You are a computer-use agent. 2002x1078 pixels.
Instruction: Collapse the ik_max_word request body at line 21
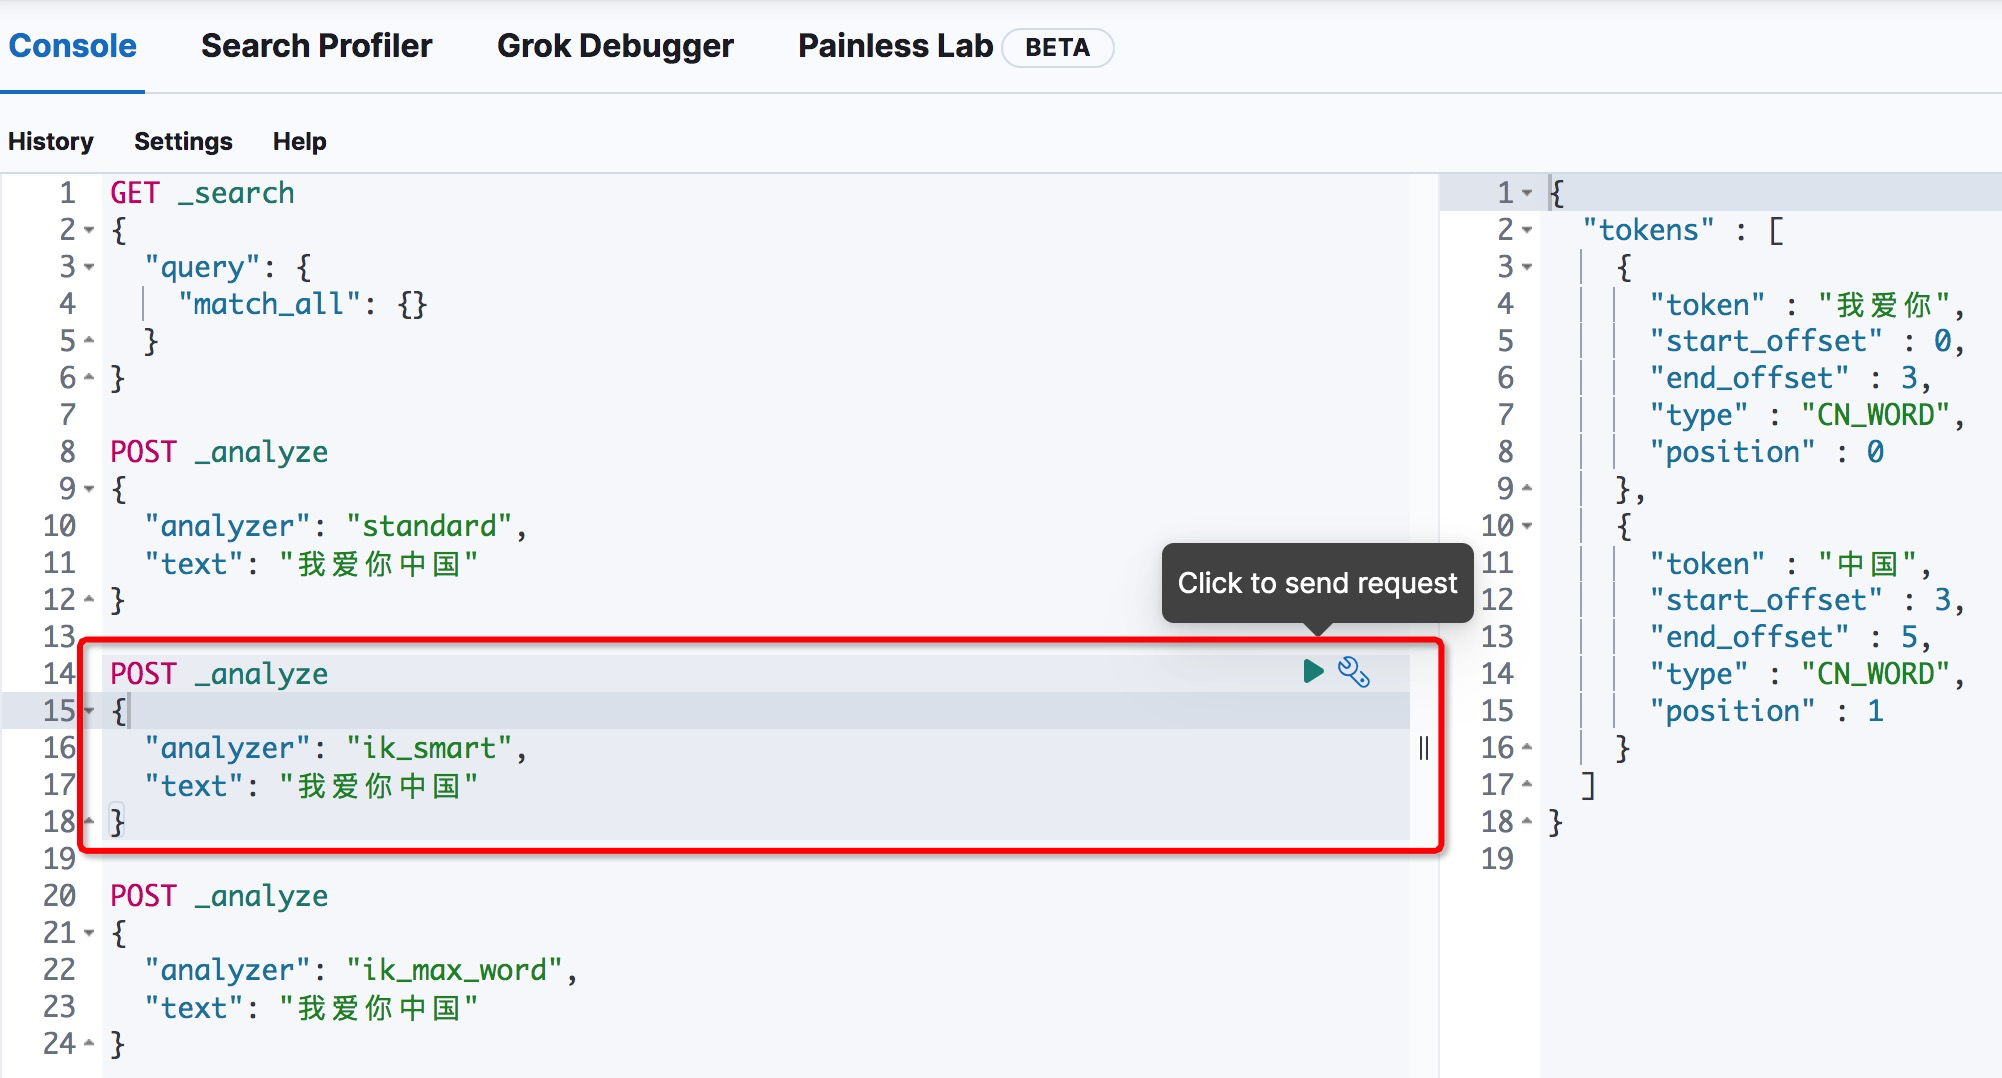click(x=89, y=933)
